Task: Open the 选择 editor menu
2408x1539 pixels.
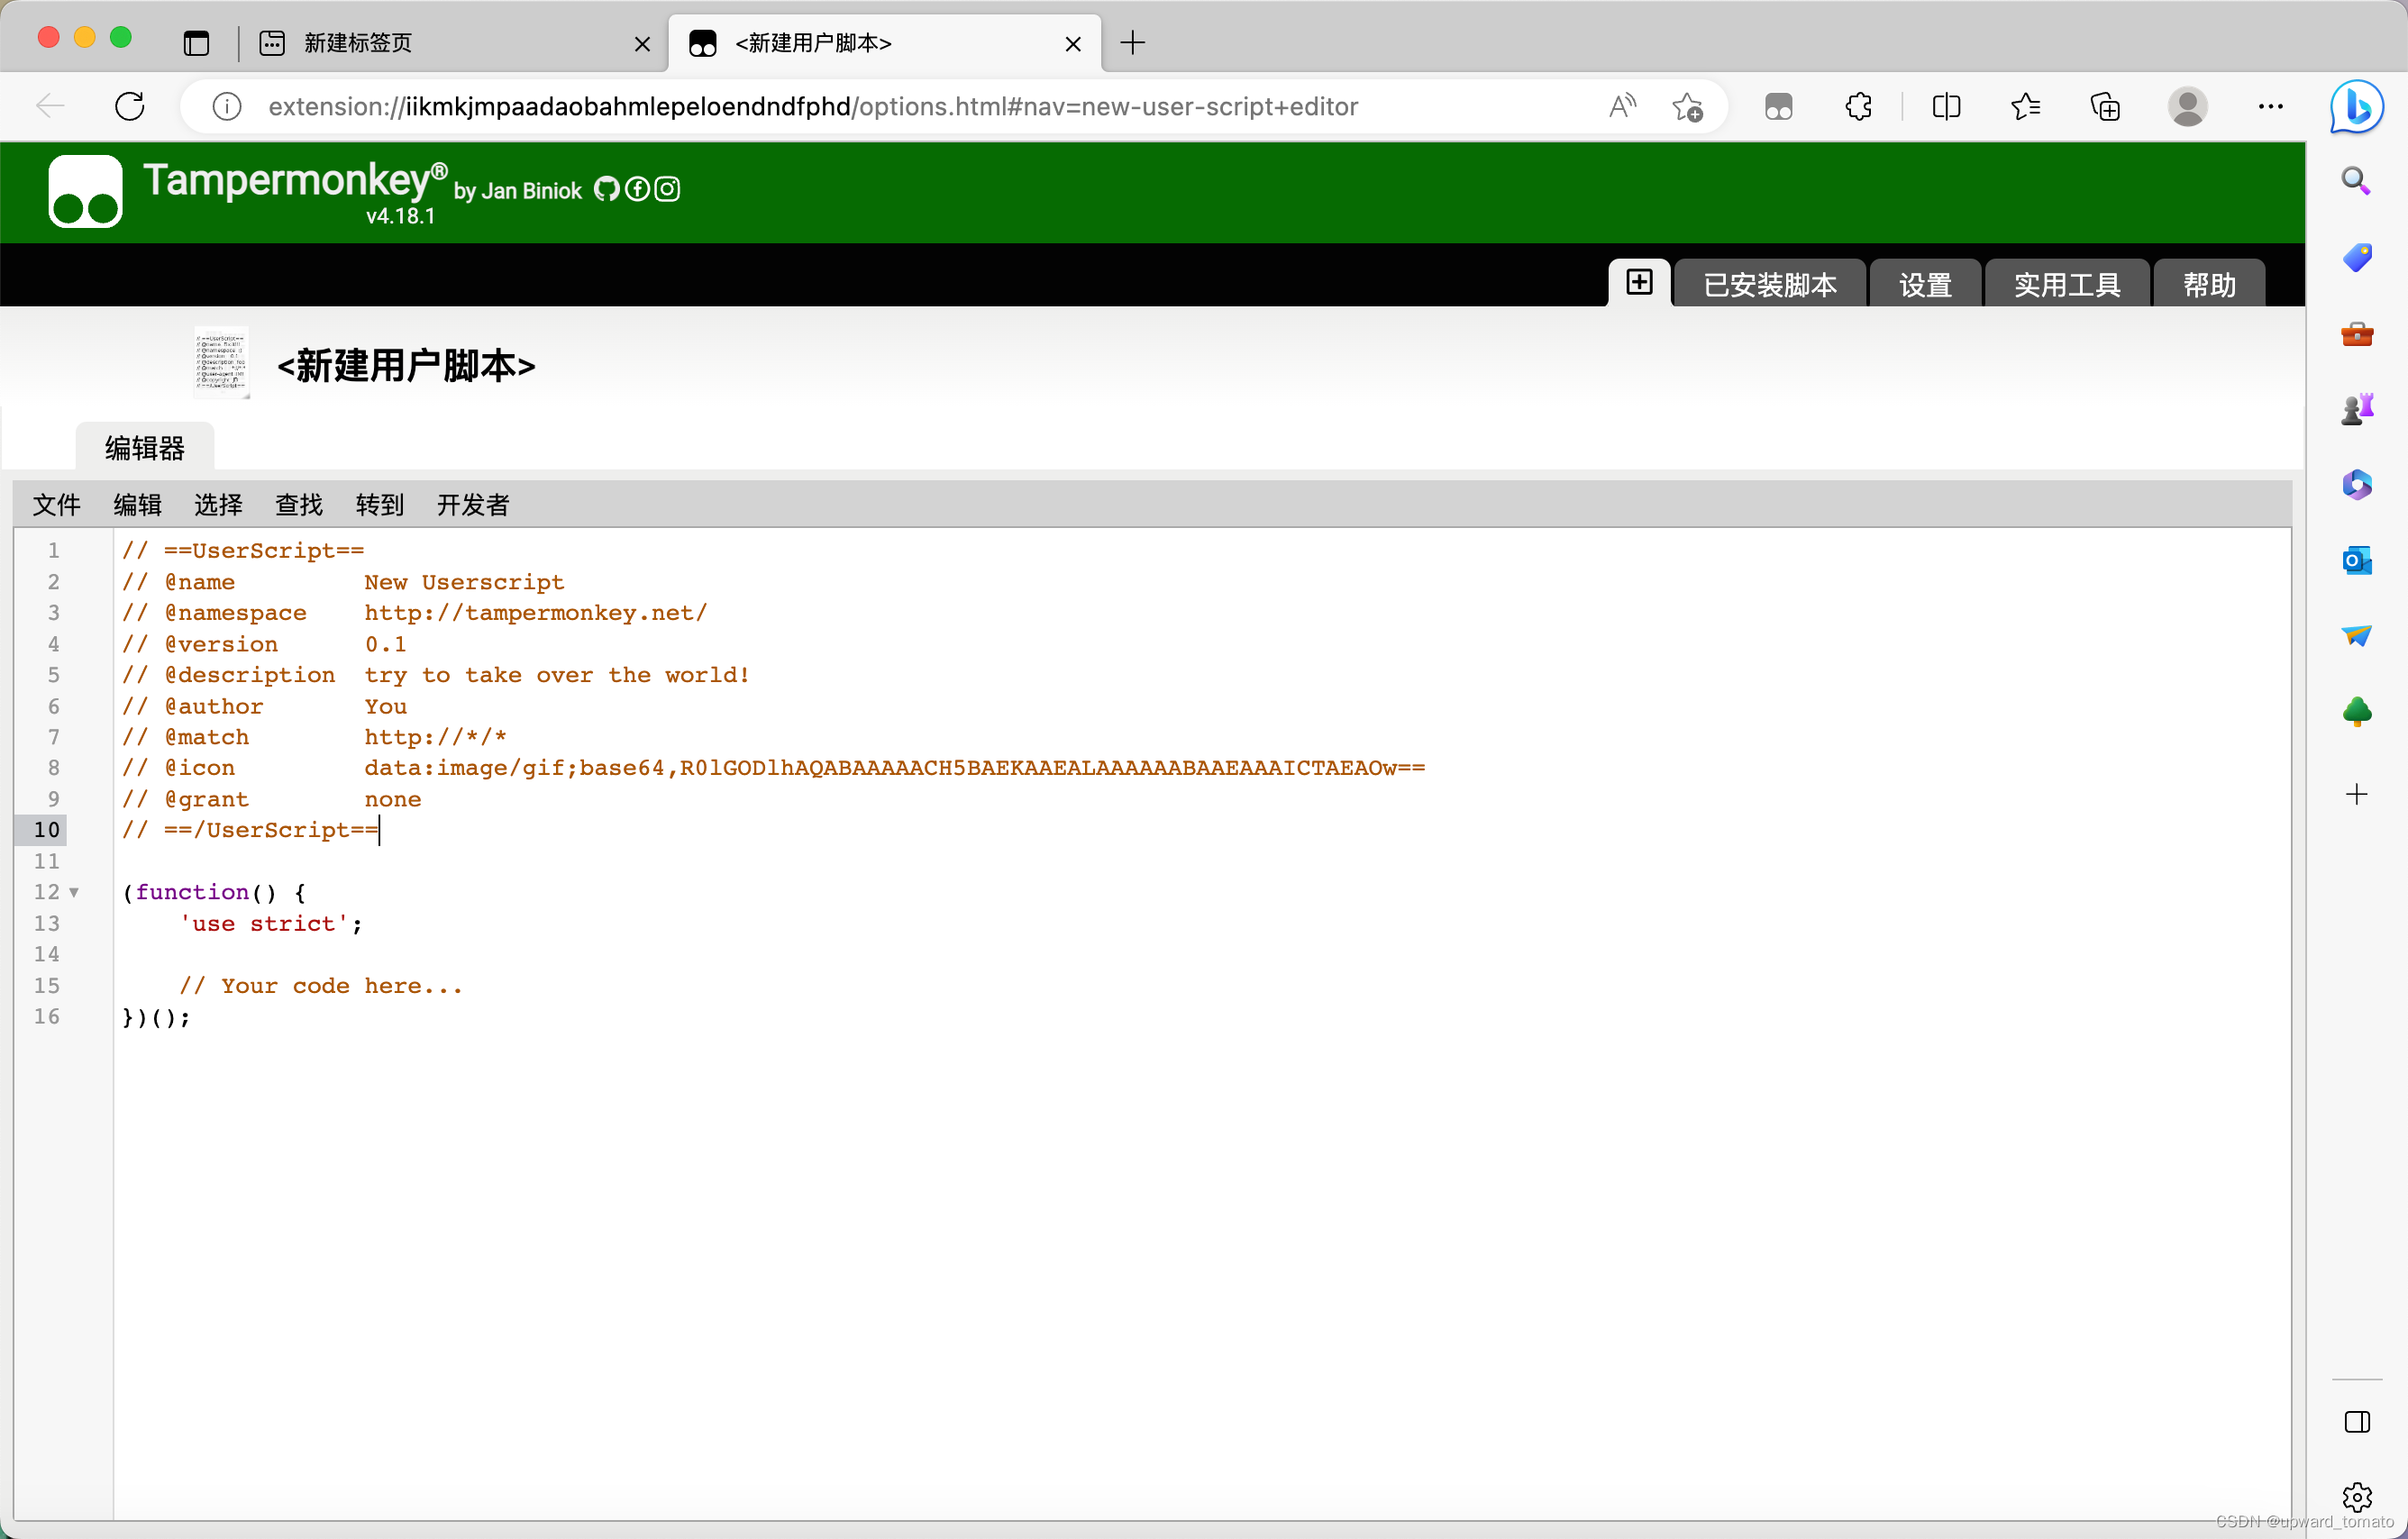Action: click(x=218, y=505)
